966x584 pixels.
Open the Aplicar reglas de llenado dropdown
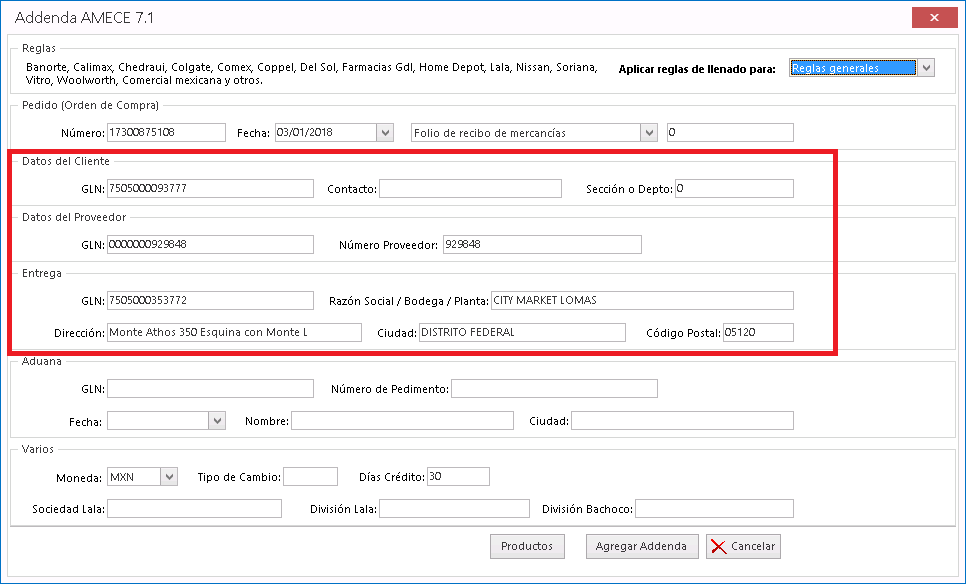click(926, 68)
